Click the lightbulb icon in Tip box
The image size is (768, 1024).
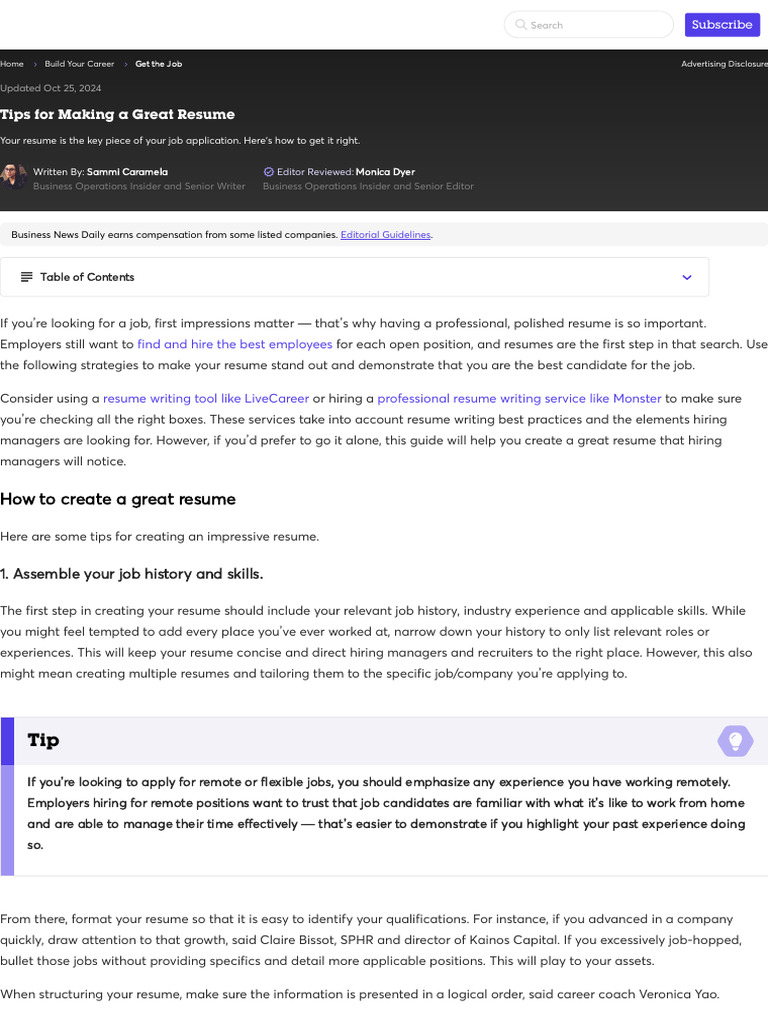tap(735, 741)
